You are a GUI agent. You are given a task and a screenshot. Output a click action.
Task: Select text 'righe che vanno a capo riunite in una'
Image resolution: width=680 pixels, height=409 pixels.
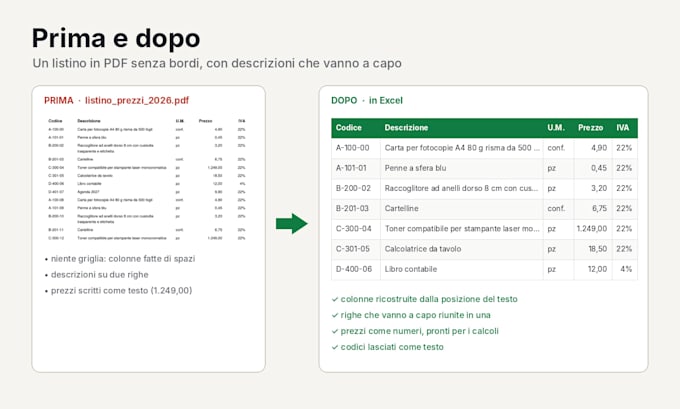pyautogui.click(x=415, y=315)
